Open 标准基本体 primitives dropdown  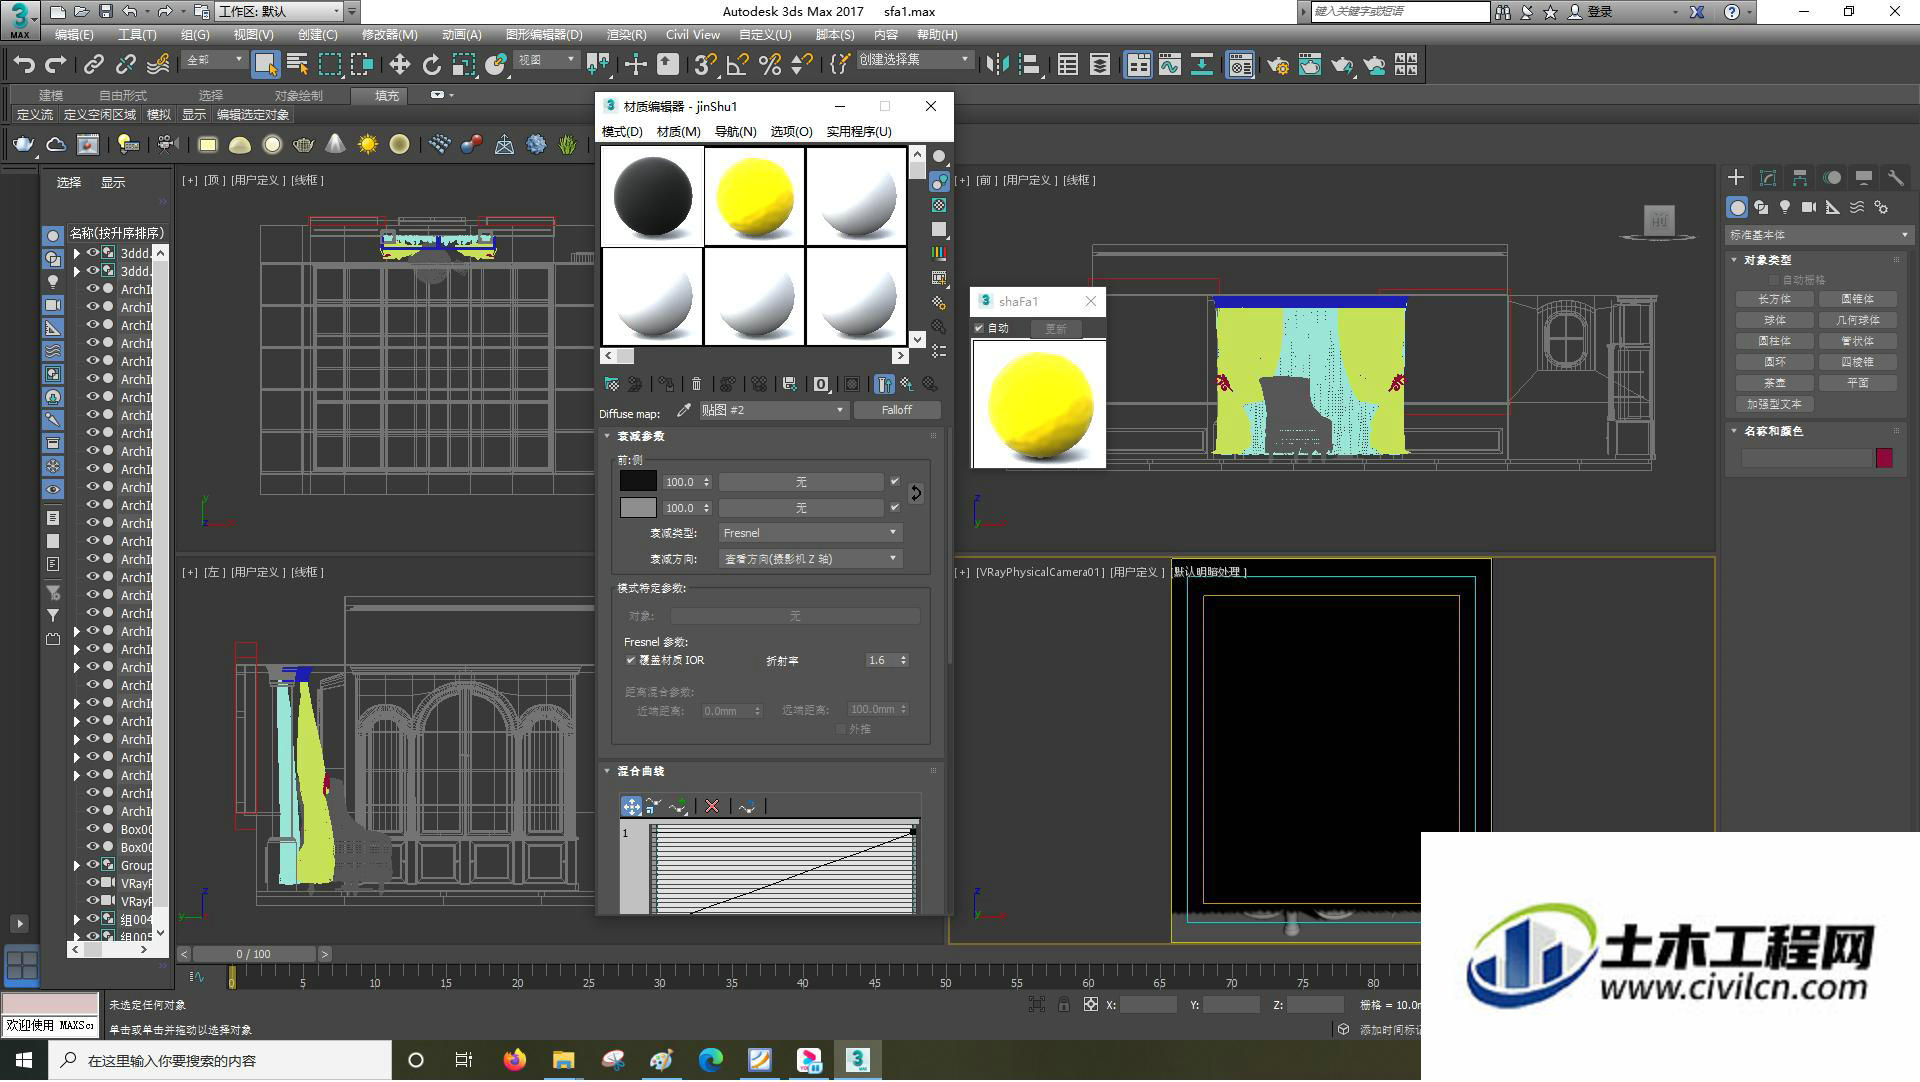pyautogui.click(x=1818, y=235)
